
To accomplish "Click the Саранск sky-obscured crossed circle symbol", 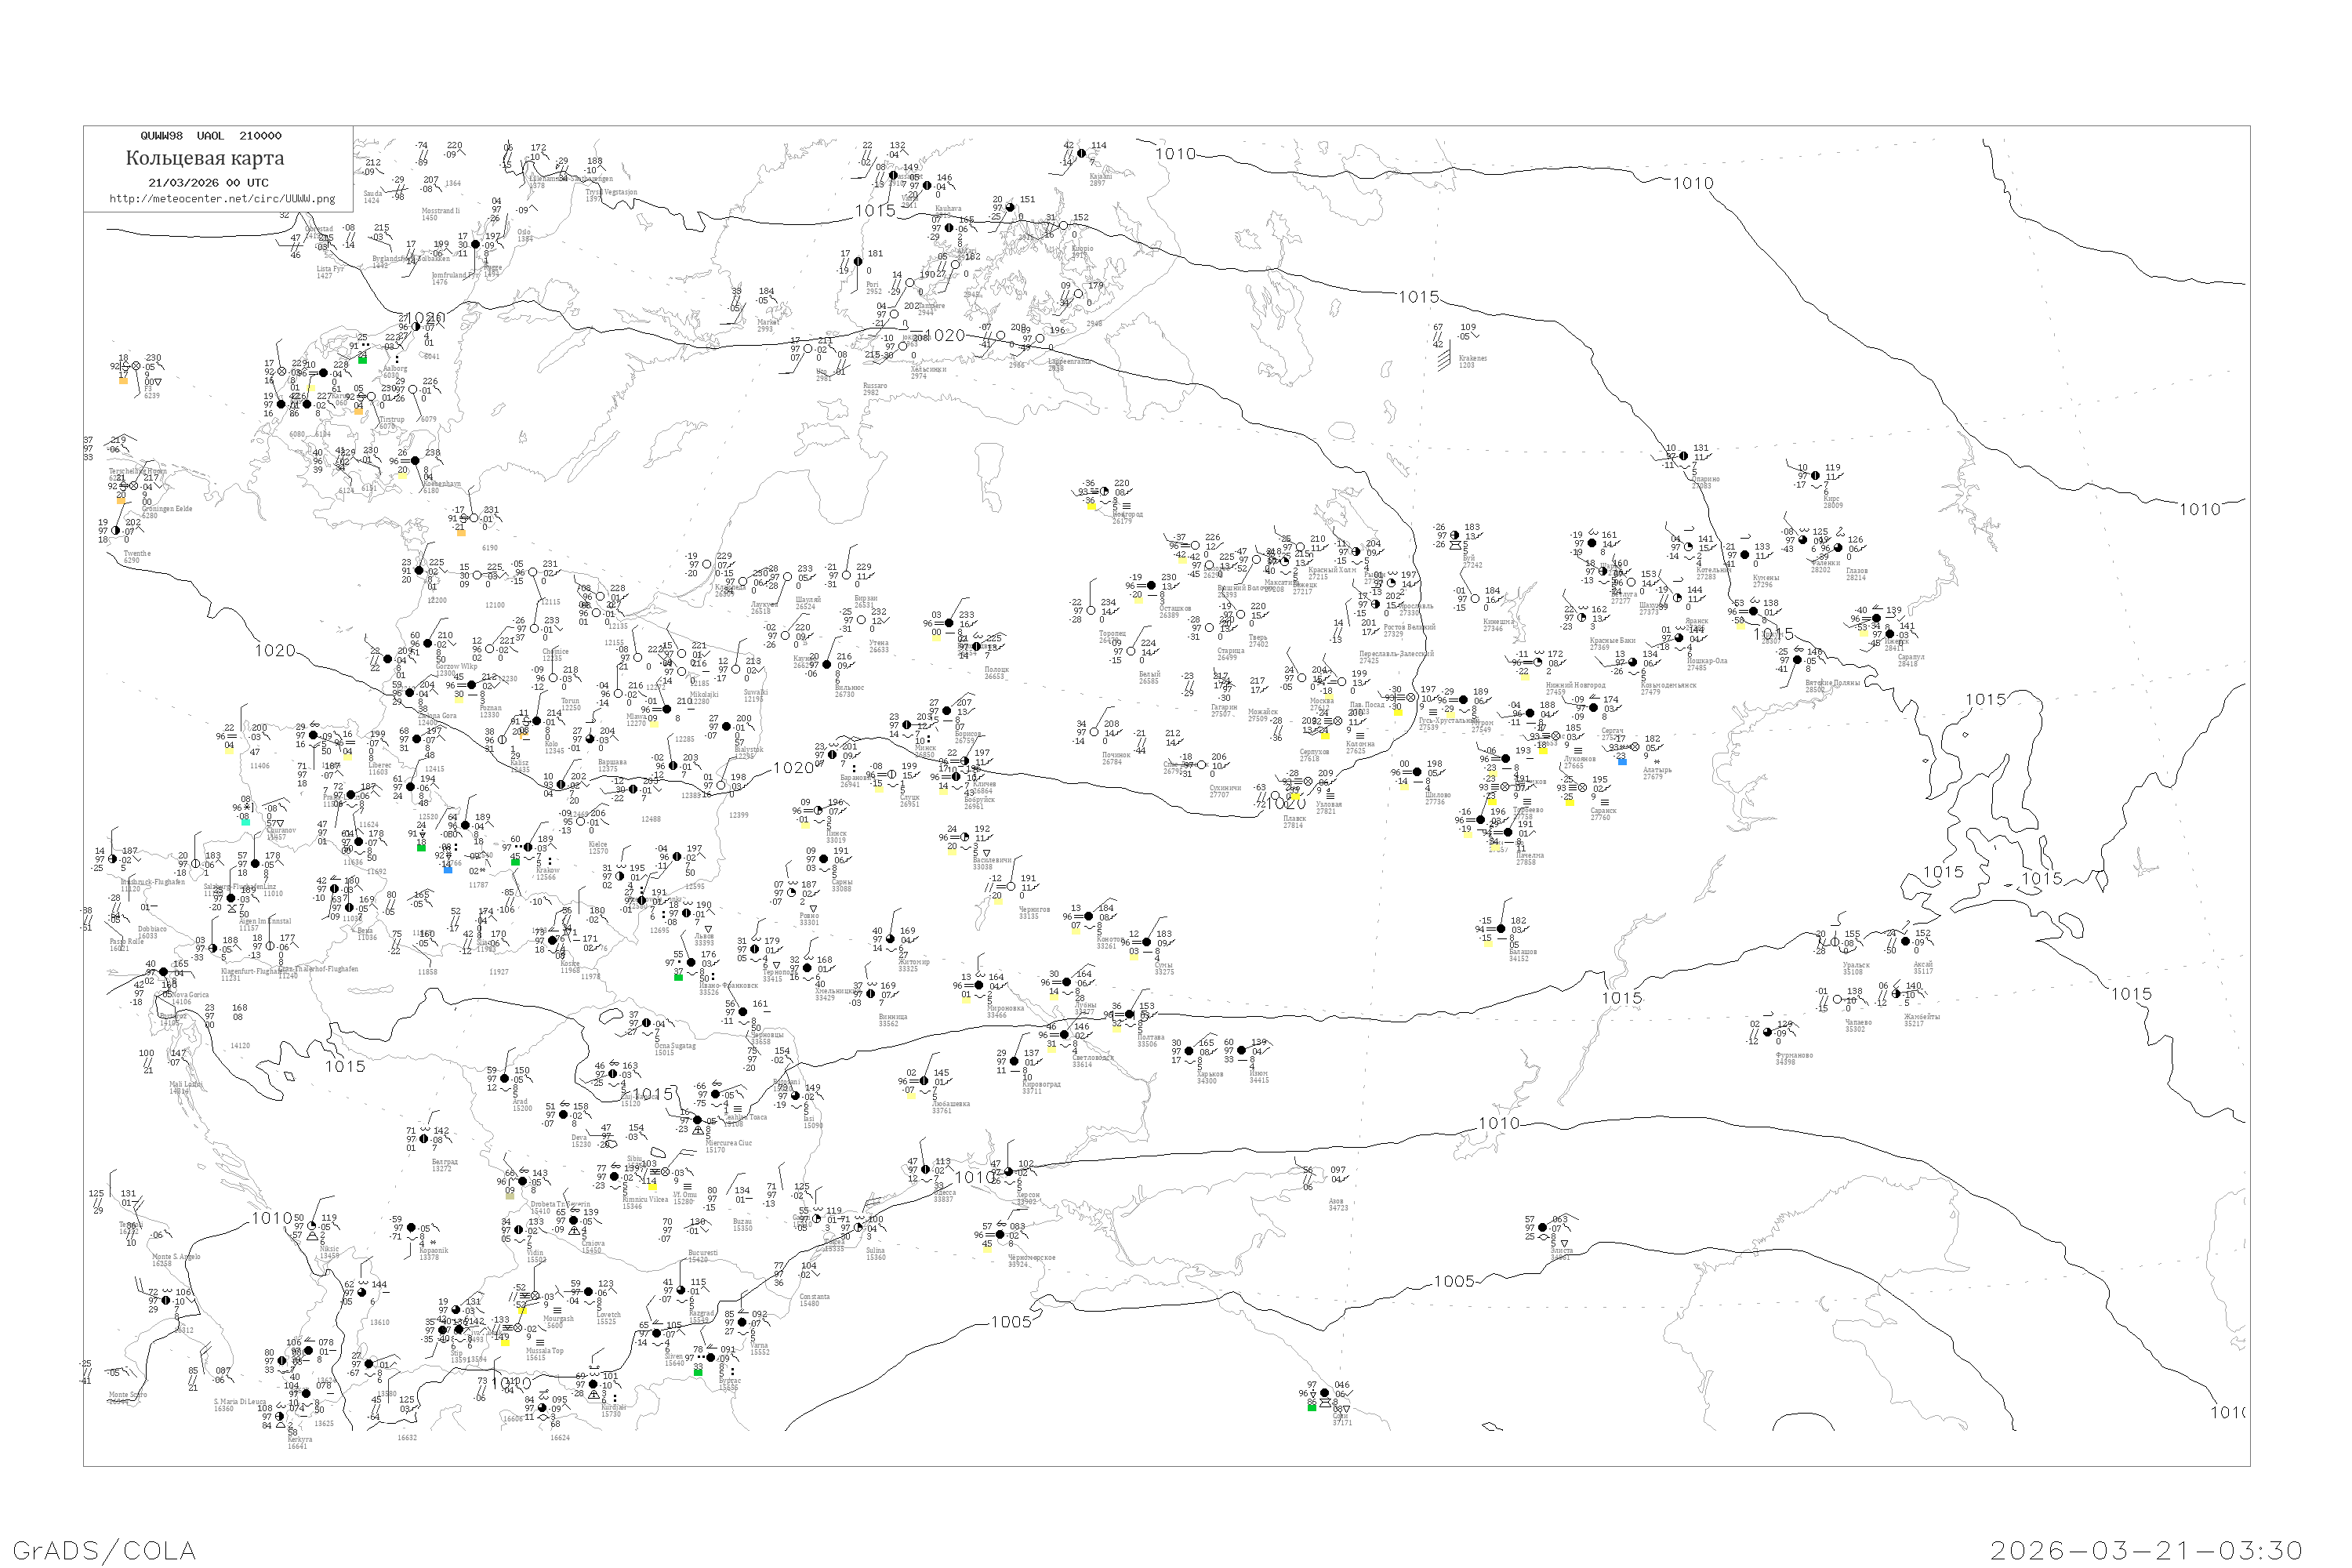I will click(1582, 788).
